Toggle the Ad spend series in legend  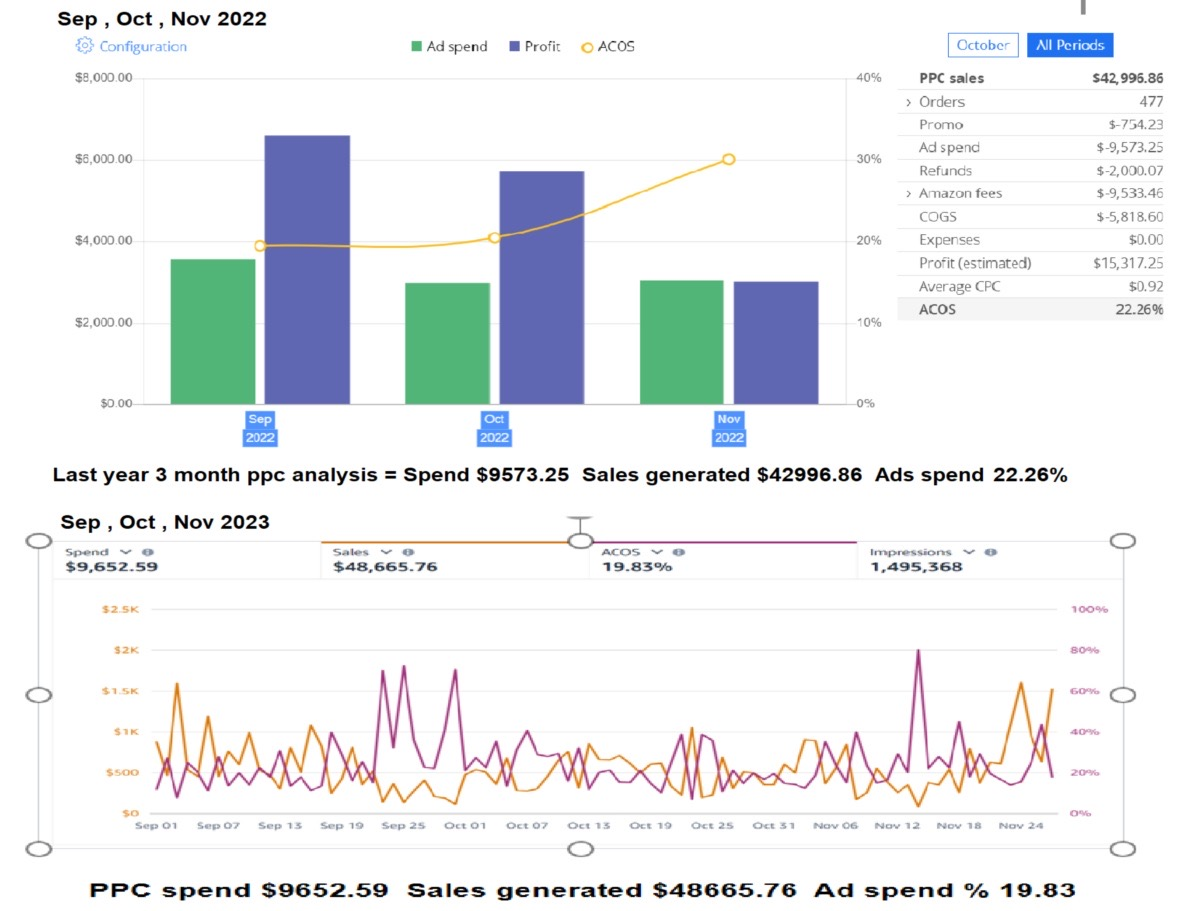coord(449,46)
